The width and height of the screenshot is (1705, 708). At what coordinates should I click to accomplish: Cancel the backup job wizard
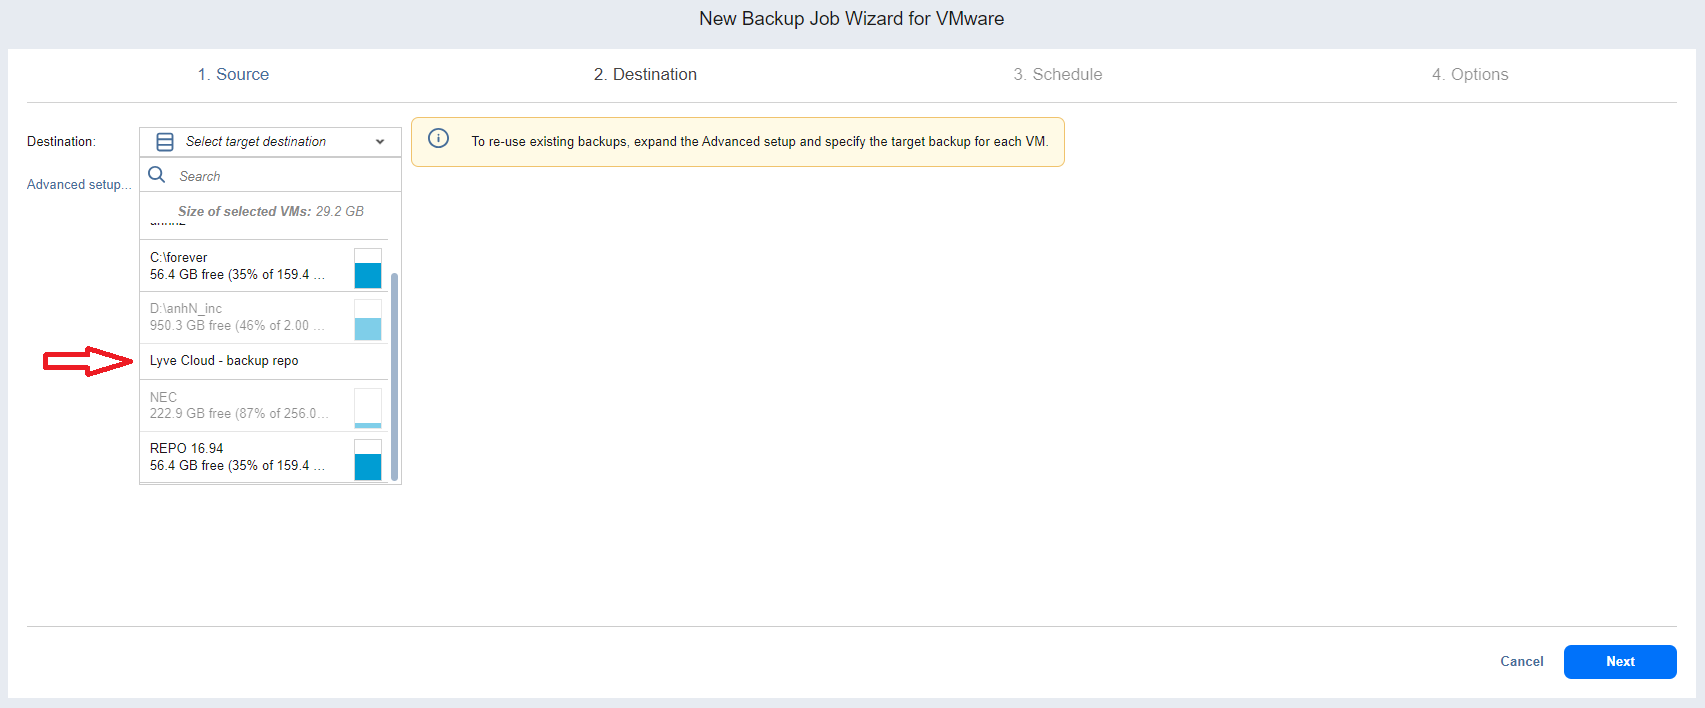click(x=1521, y=662)
